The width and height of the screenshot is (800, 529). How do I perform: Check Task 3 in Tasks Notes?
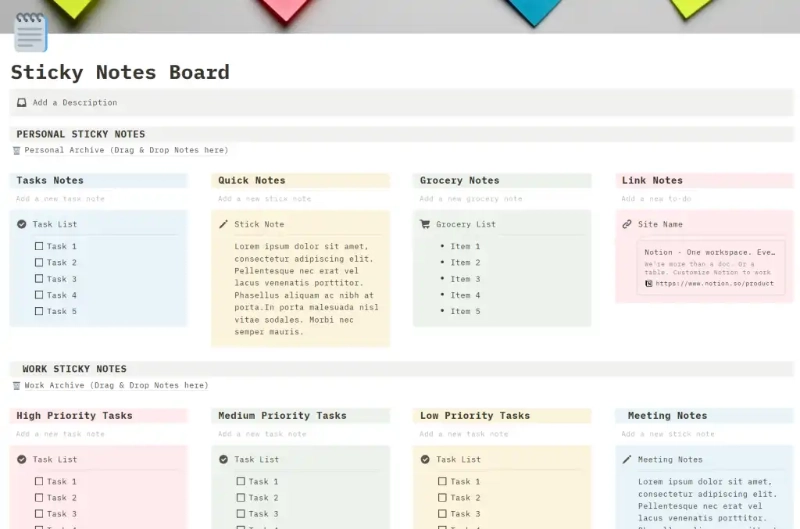(39, 279)
